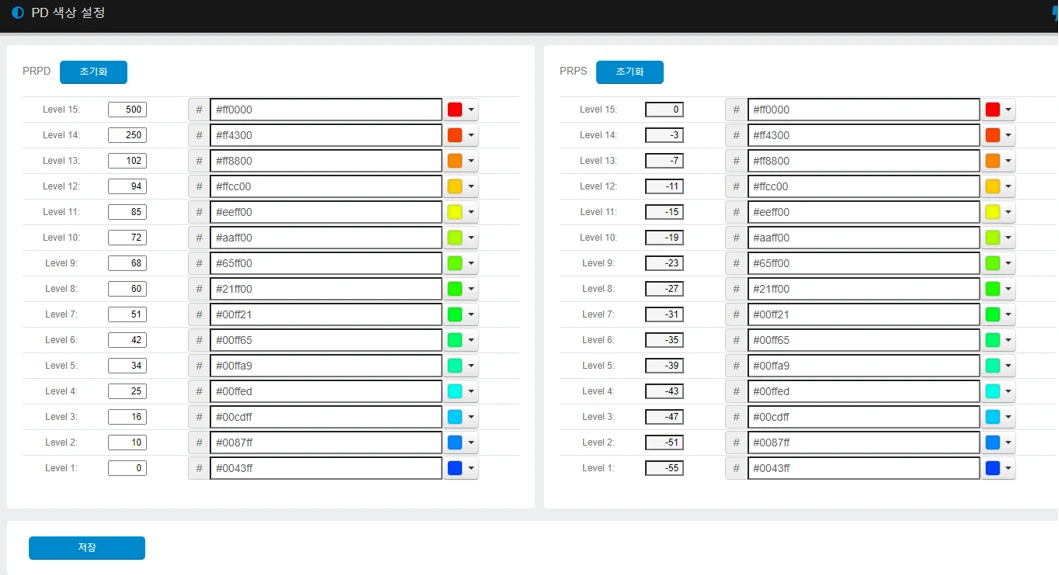This screenshot has width=1059, height=575.
Task: Save settings with 저장 button
Action: (87, 548)
